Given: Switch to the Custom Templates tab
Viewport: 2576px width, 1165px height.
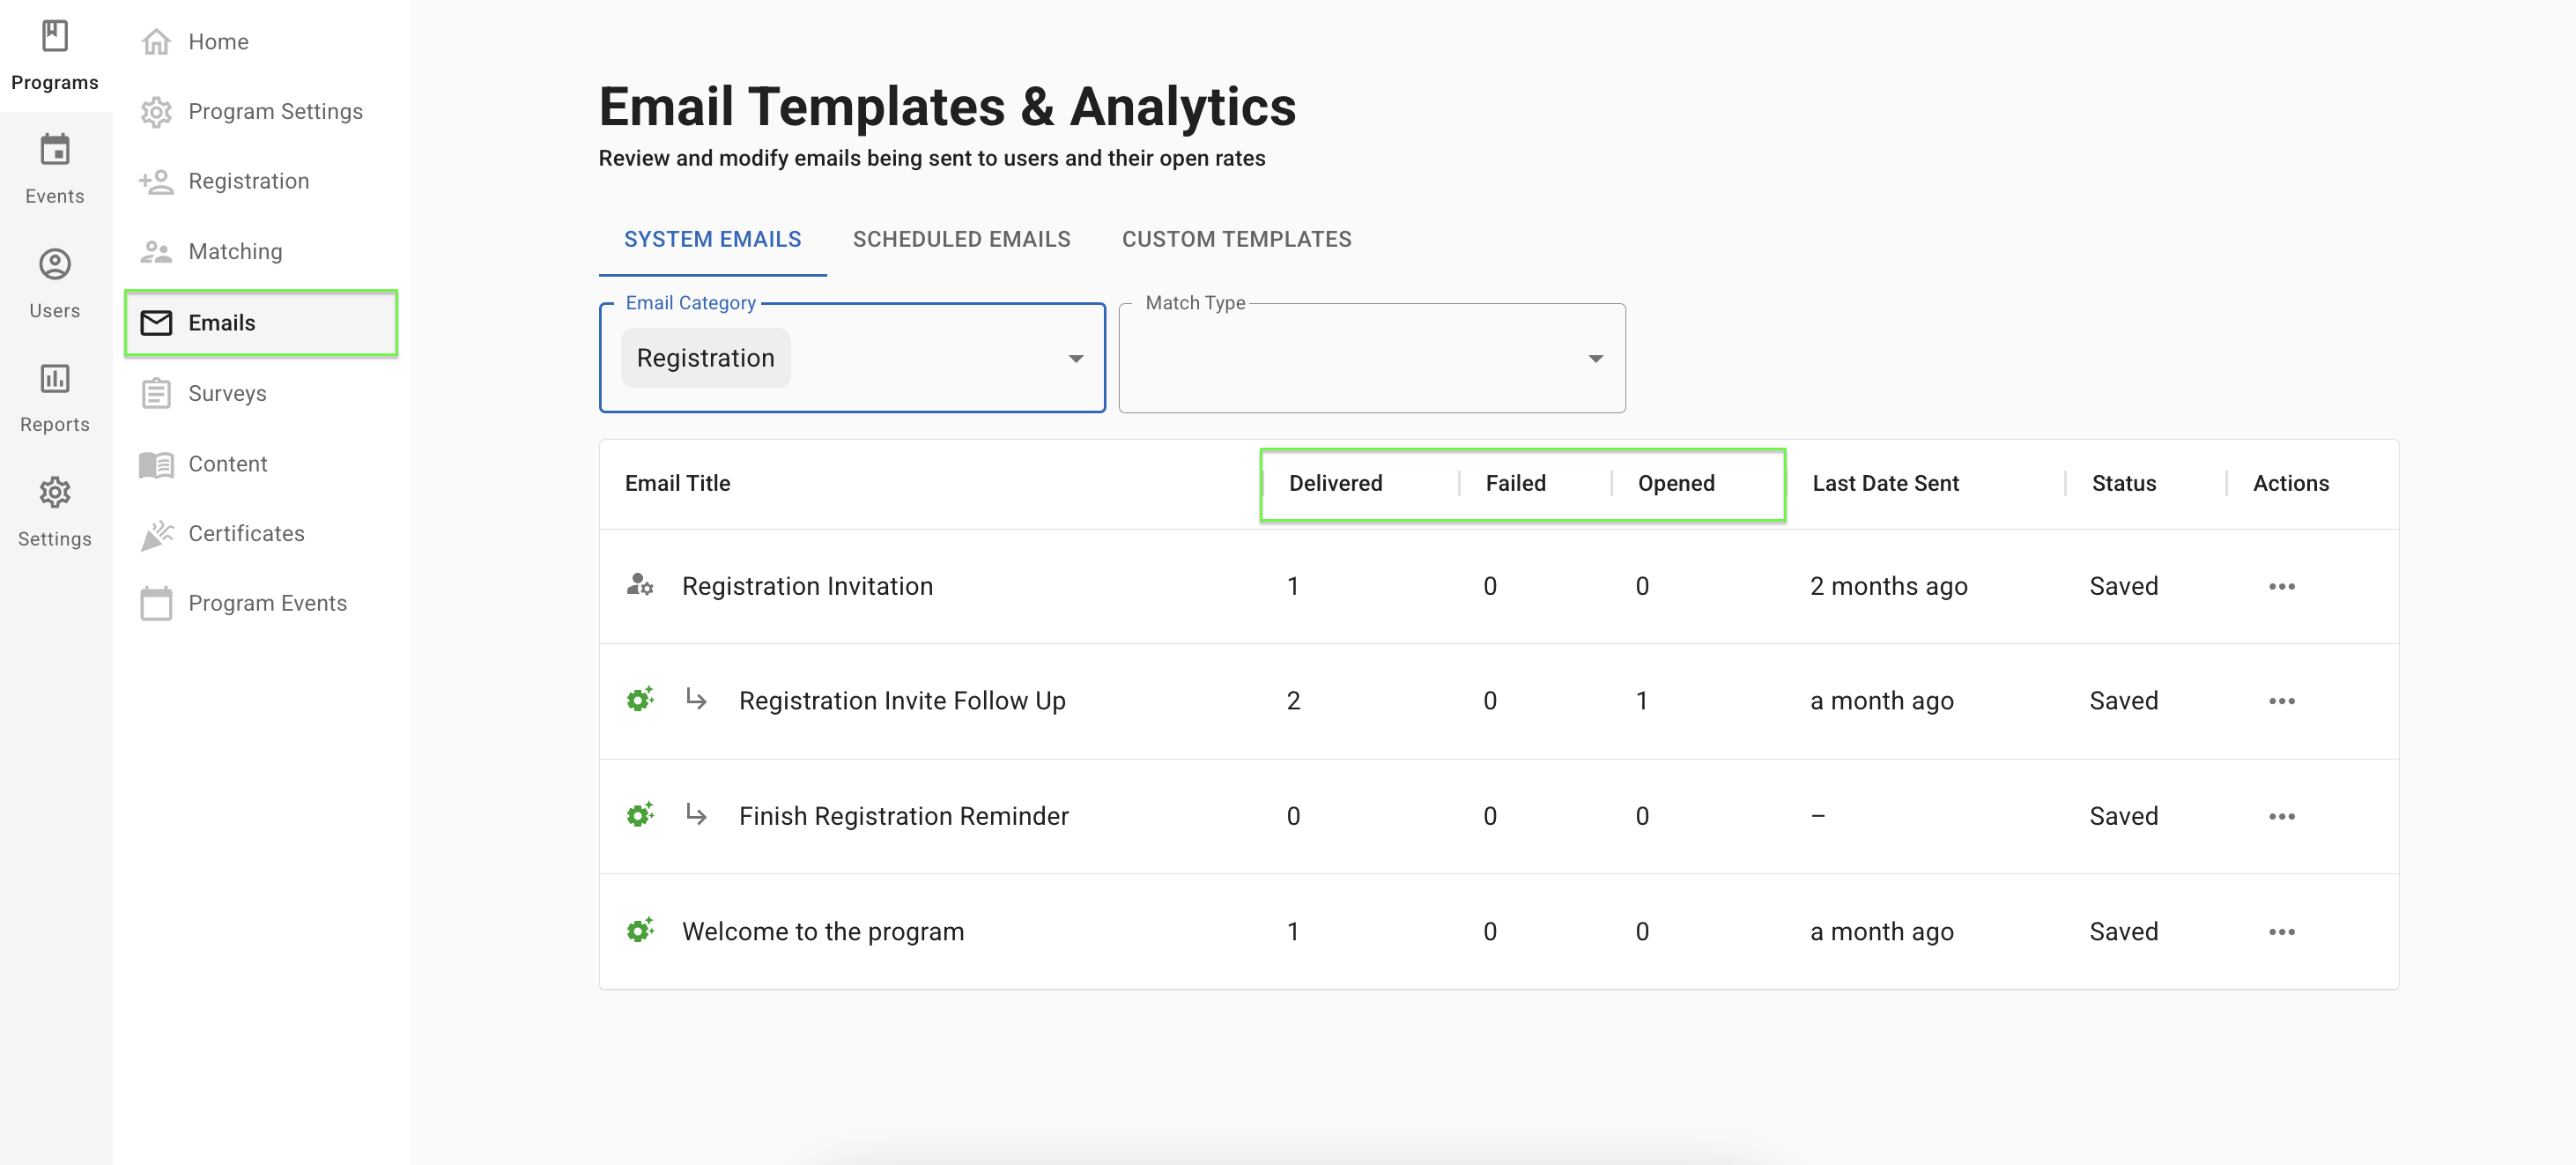Looking at the screenshot, I should [1236, 239].
